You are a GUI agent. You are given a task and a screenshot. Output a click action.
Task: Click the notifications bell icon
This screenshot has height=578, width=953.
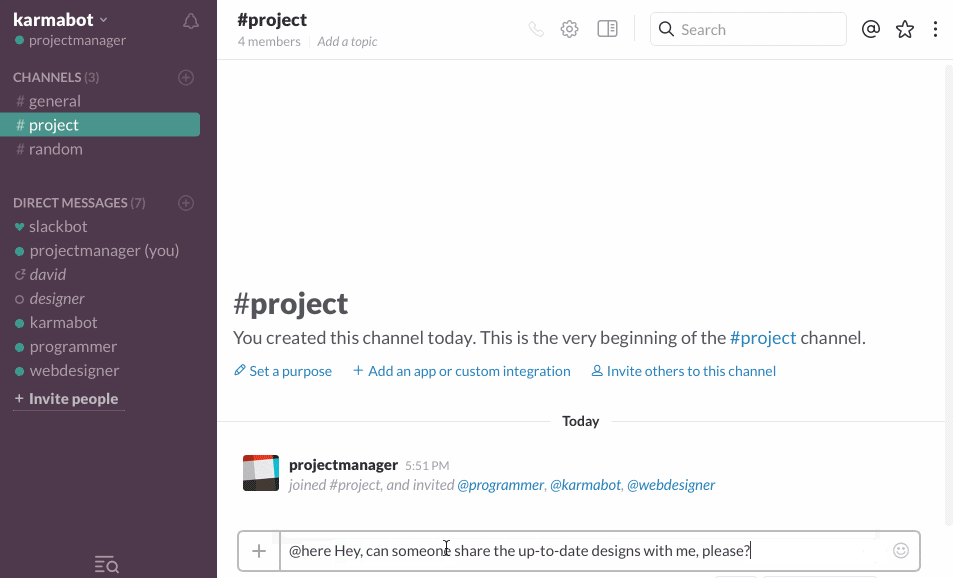[x=191, y=21]
